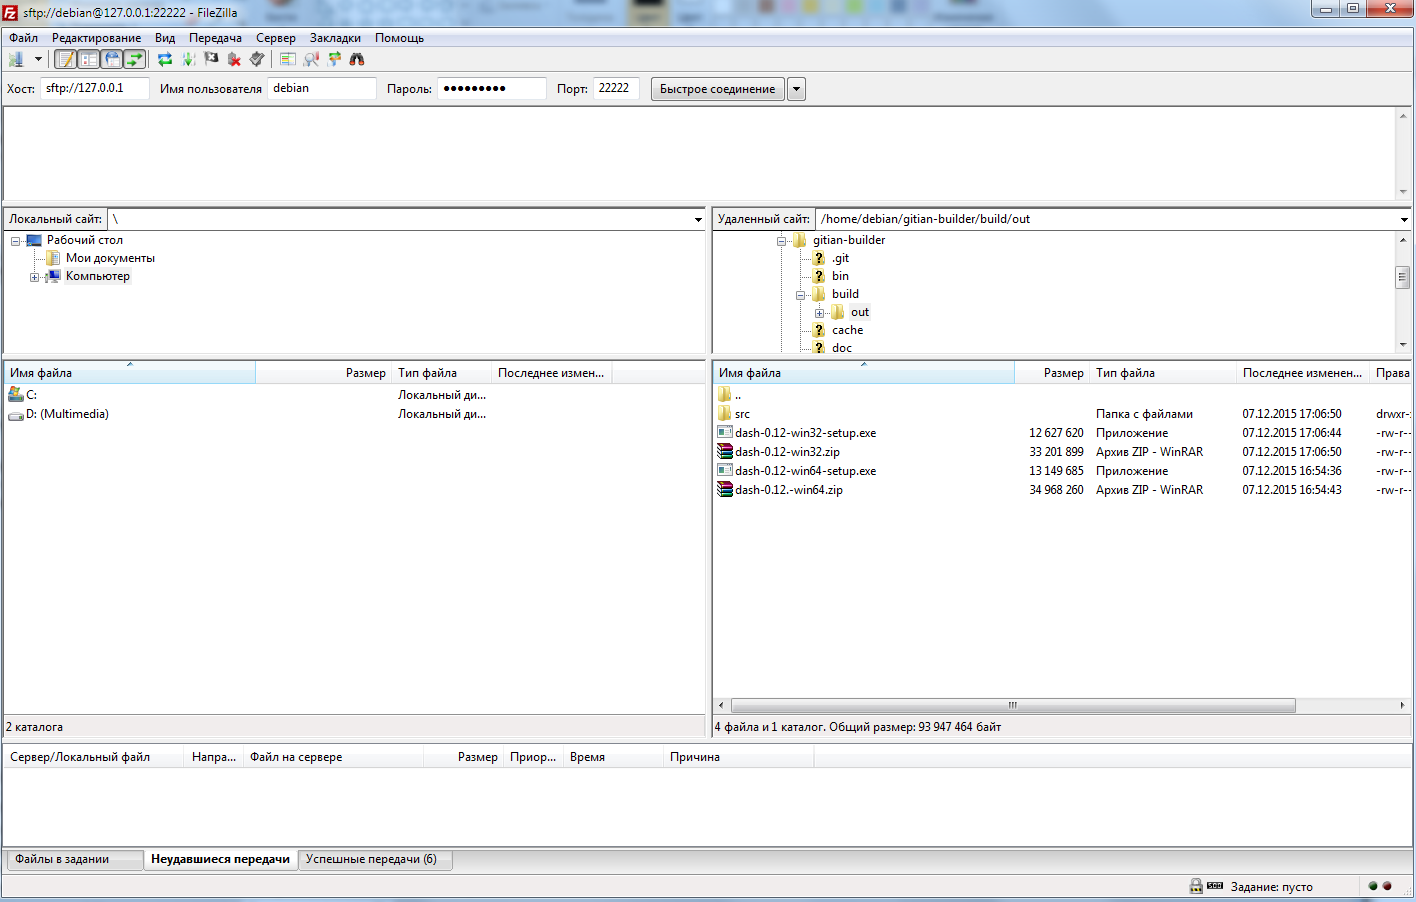Select local drive C: entry
The image size is (1416, 902).
31,395
